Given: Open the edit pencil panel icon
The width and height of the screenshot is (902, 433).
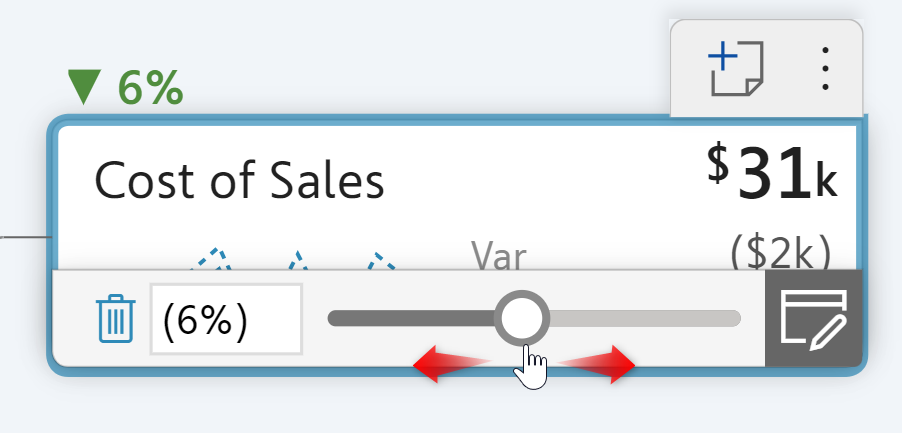Looking at the screenshot, I should pos(812,318).
